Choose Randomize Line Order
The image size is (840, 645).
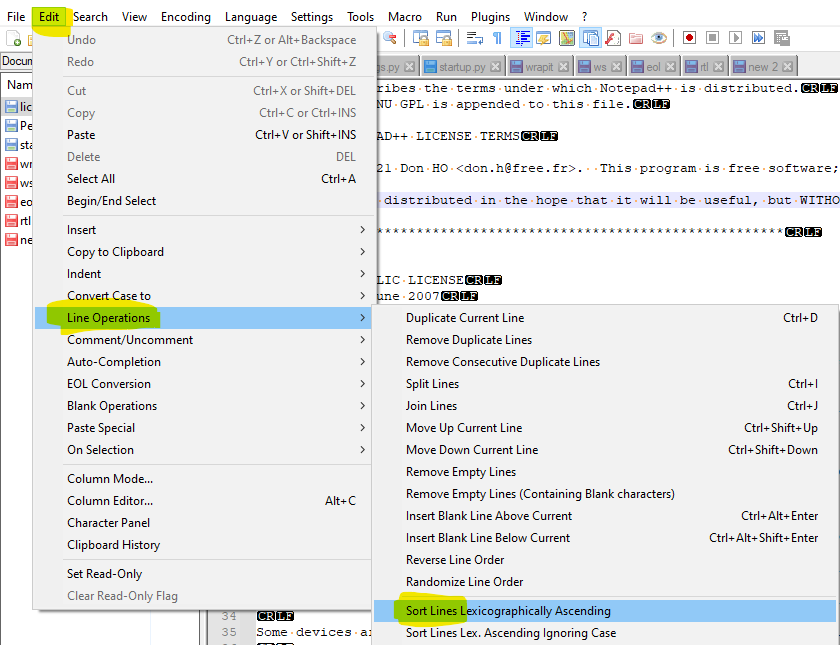click(x=605, y=582)
